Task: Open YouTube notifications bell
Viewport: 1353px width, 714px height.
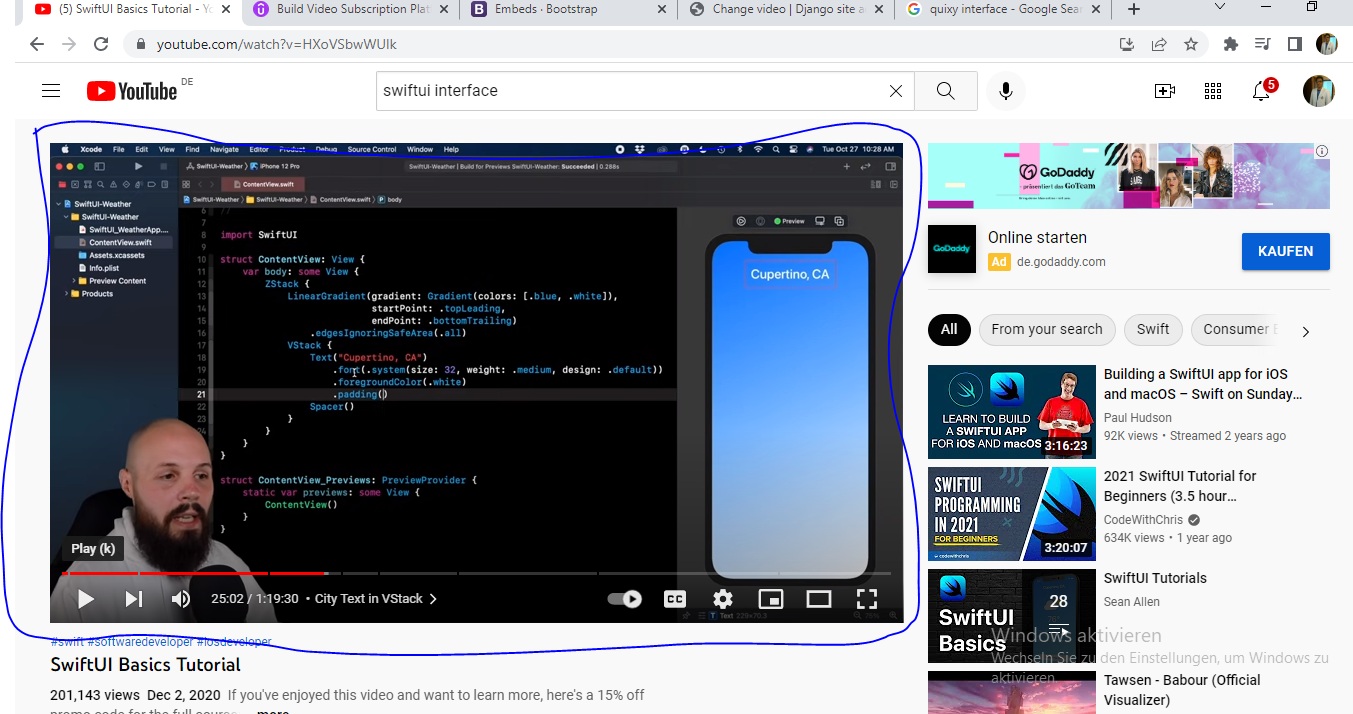Action: click(x=1262, y=91)
